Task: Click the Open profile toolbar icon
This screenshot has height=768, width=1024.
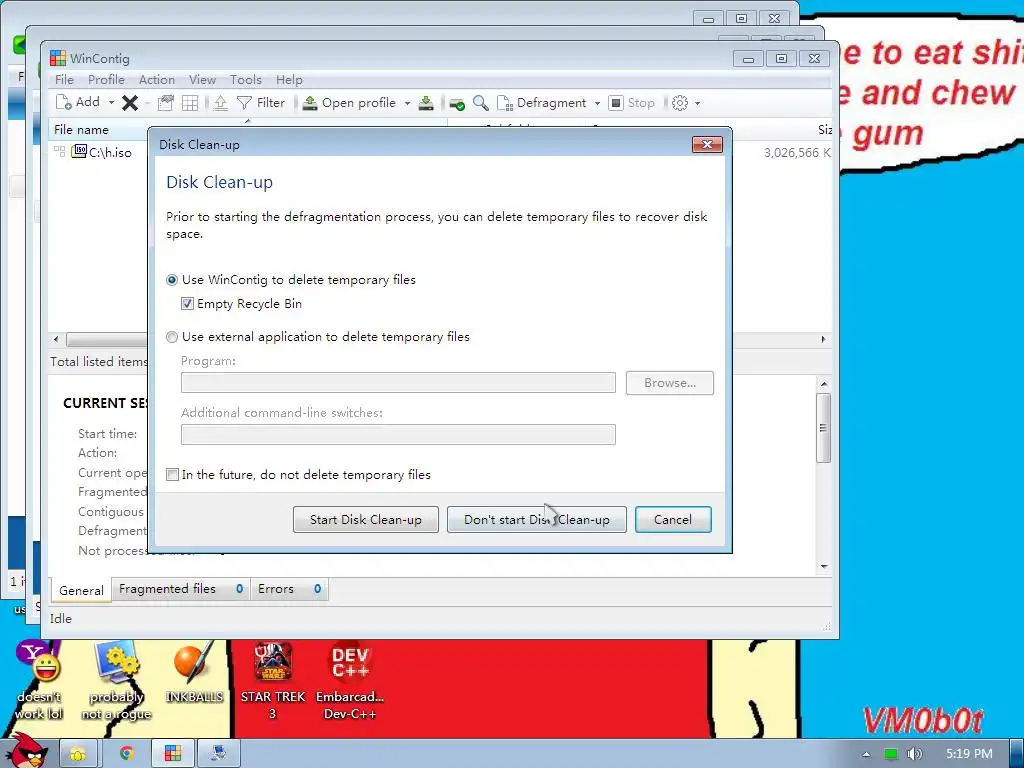Action: 310,103
